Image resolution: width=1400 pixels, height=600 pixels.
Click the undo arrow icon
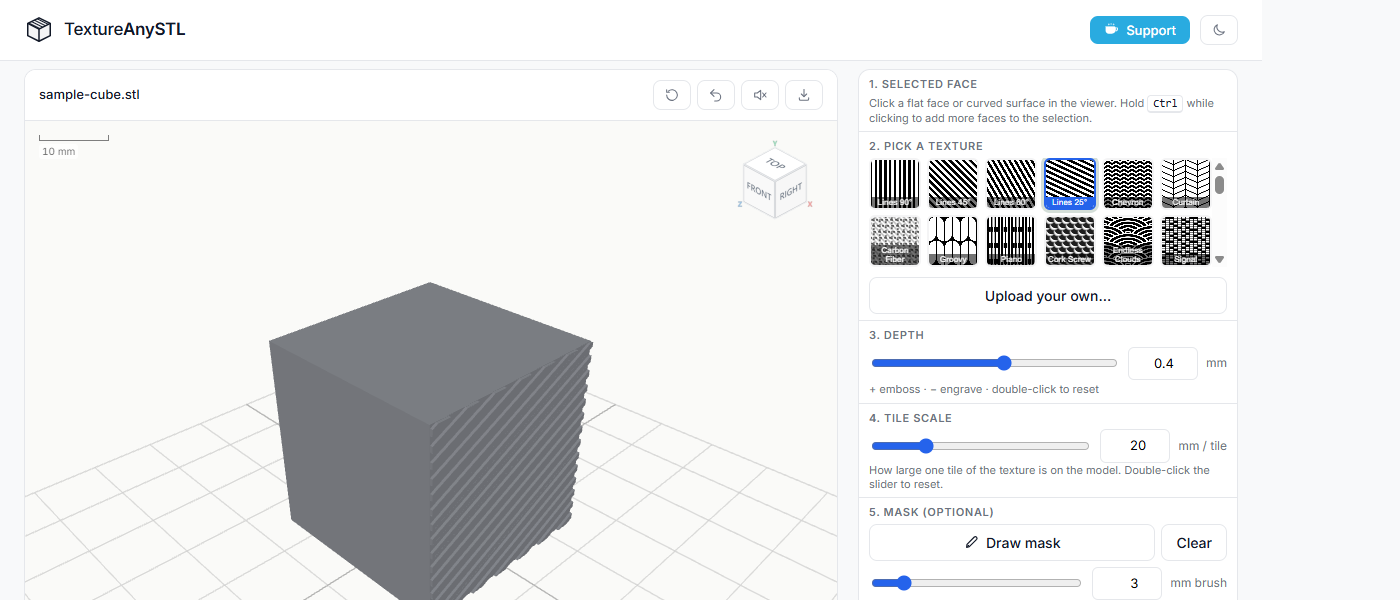click(716, 95)
